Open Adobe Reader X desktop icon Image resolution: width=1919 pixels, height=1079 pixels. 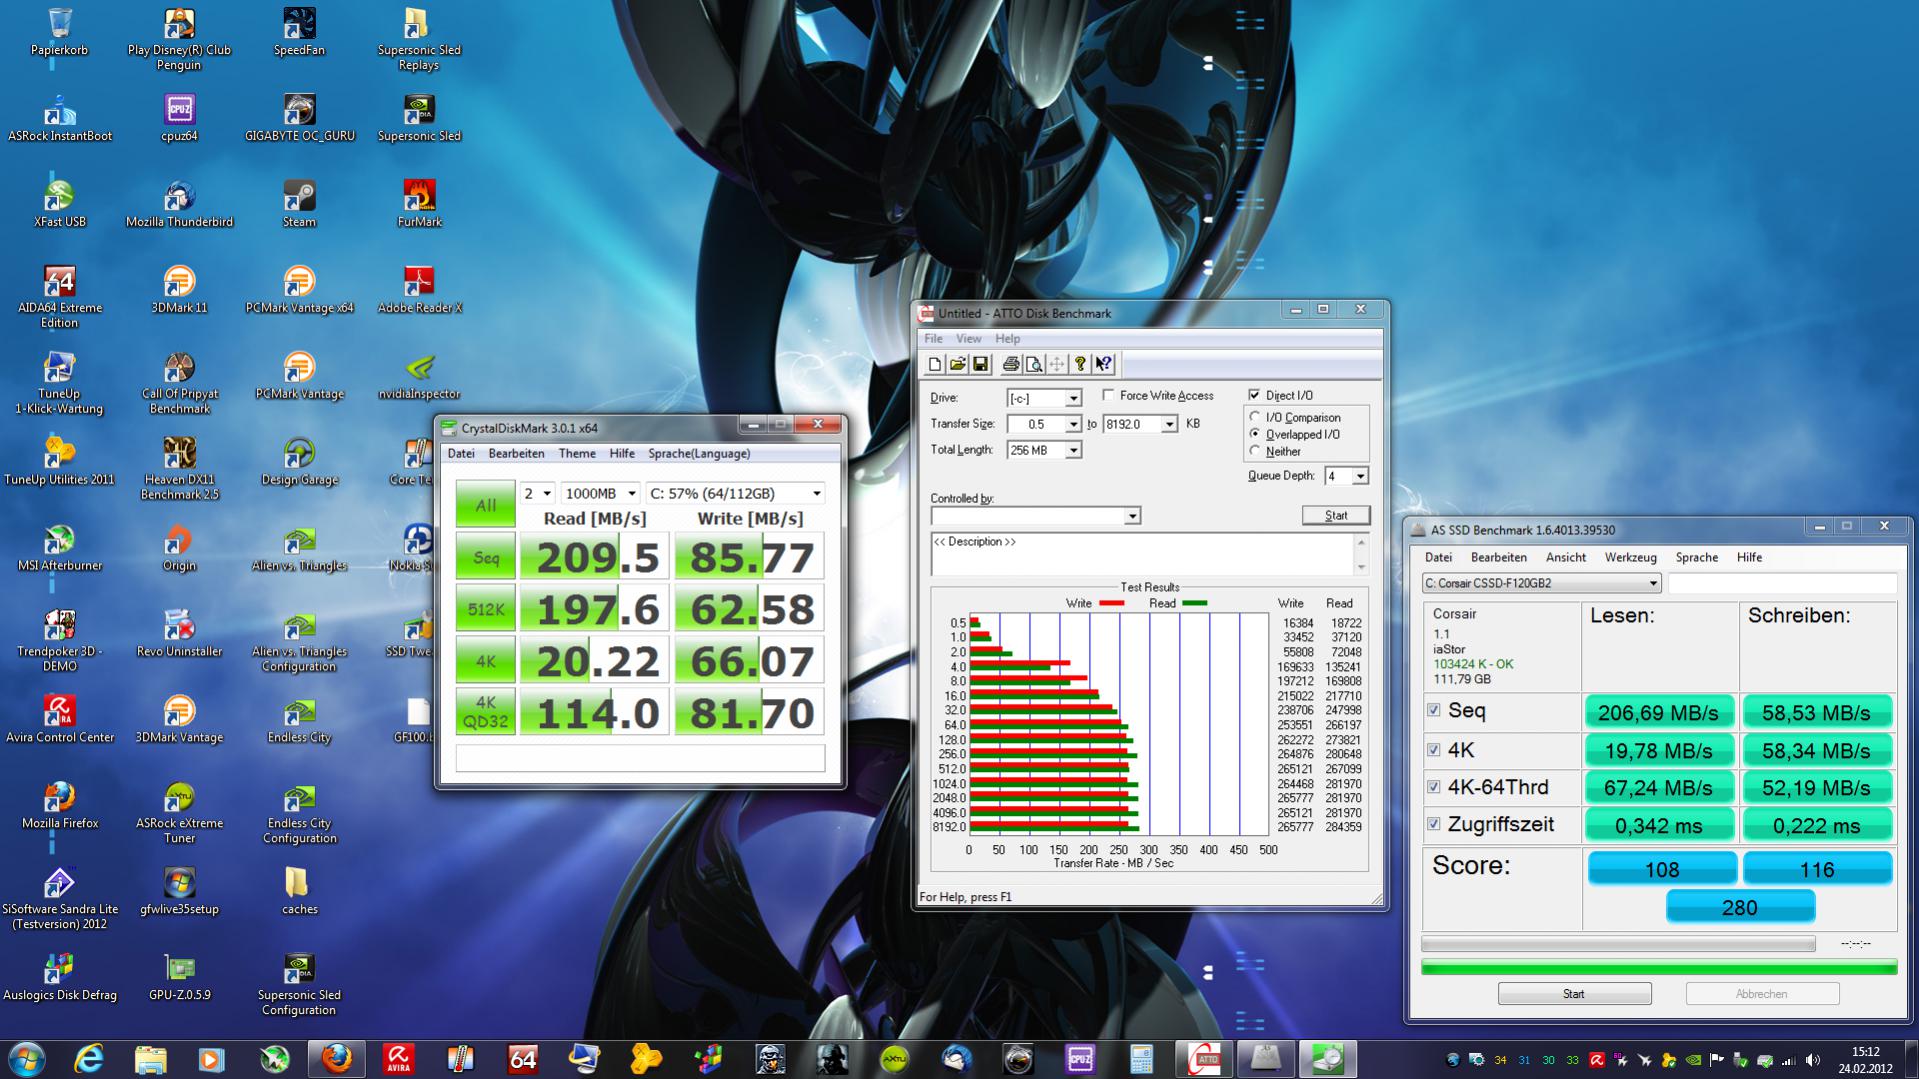point(419,290)
